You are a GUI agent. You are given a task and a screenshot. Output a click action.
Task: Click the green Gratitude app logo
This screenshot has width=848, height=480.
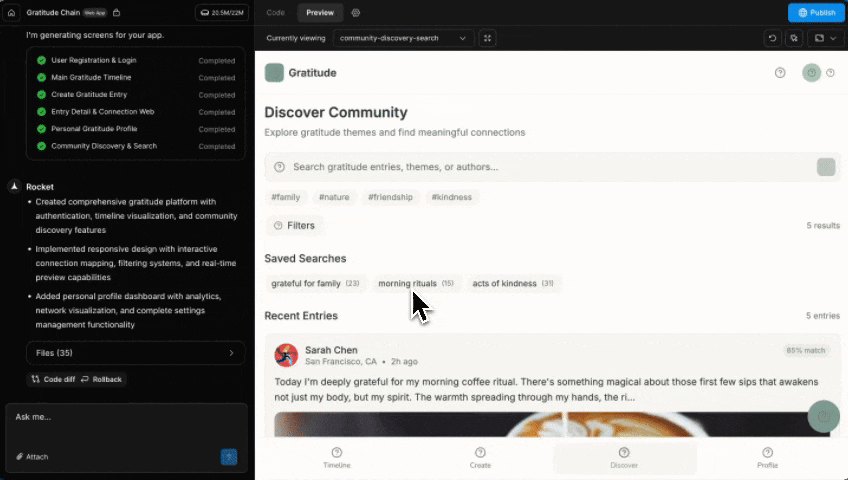(x=274, y=72)
